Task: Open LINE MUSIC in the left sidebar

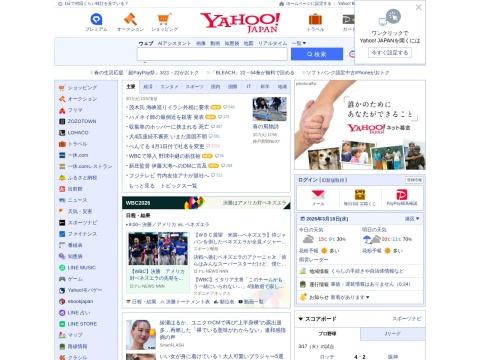Action: pos(77,268)
